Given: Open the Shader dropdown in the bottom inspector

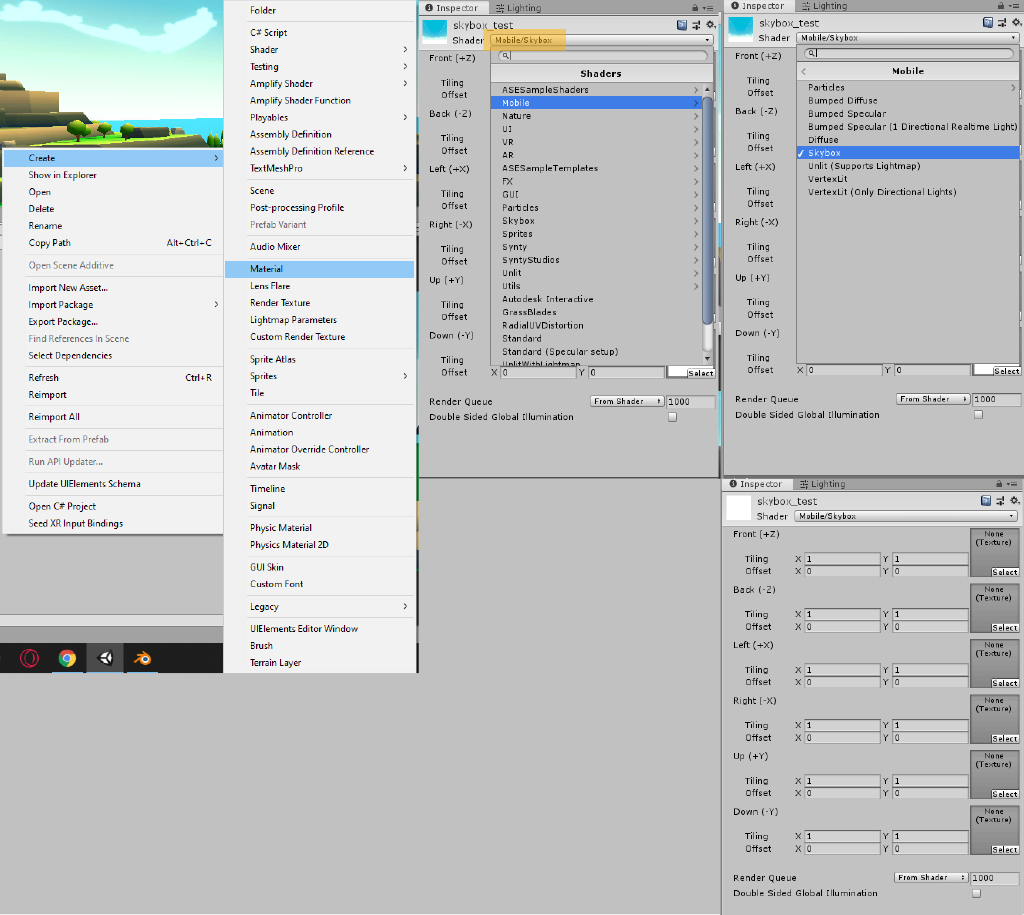Looking at the screenshot, I should (905, 516).
